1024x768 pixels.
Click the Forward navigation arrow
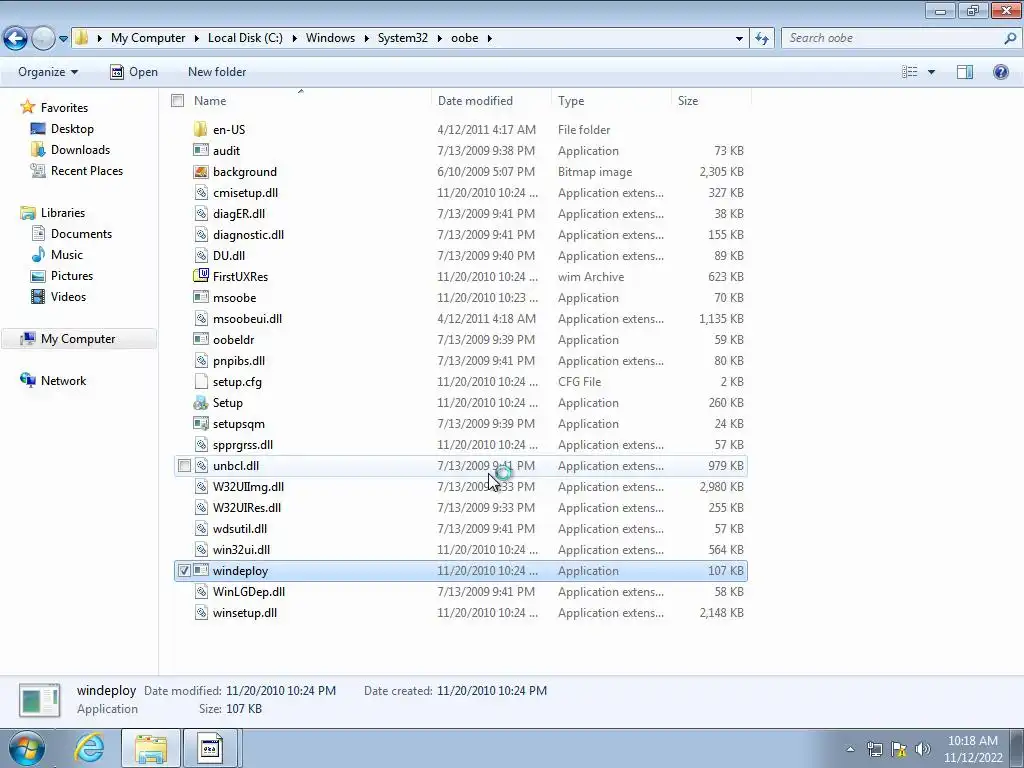(x=43, y=38)
